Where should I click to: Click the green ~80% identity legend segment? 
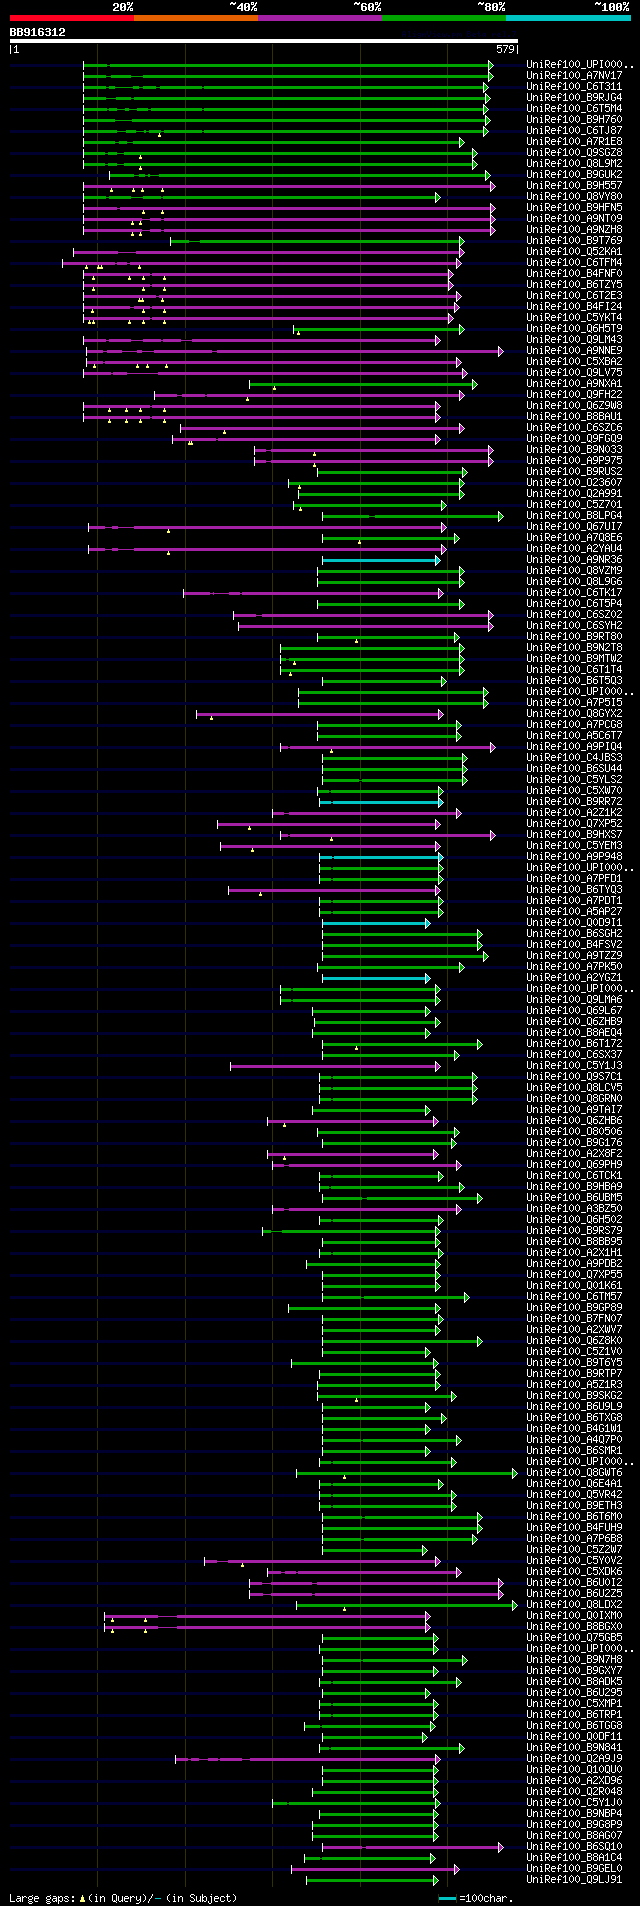tap(443, 18)
